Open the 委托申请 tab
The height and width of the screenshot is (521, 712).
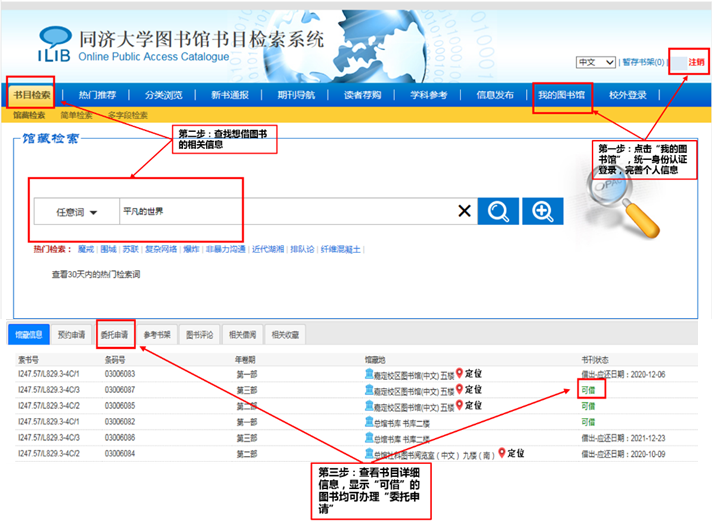[x=114, y=335]
